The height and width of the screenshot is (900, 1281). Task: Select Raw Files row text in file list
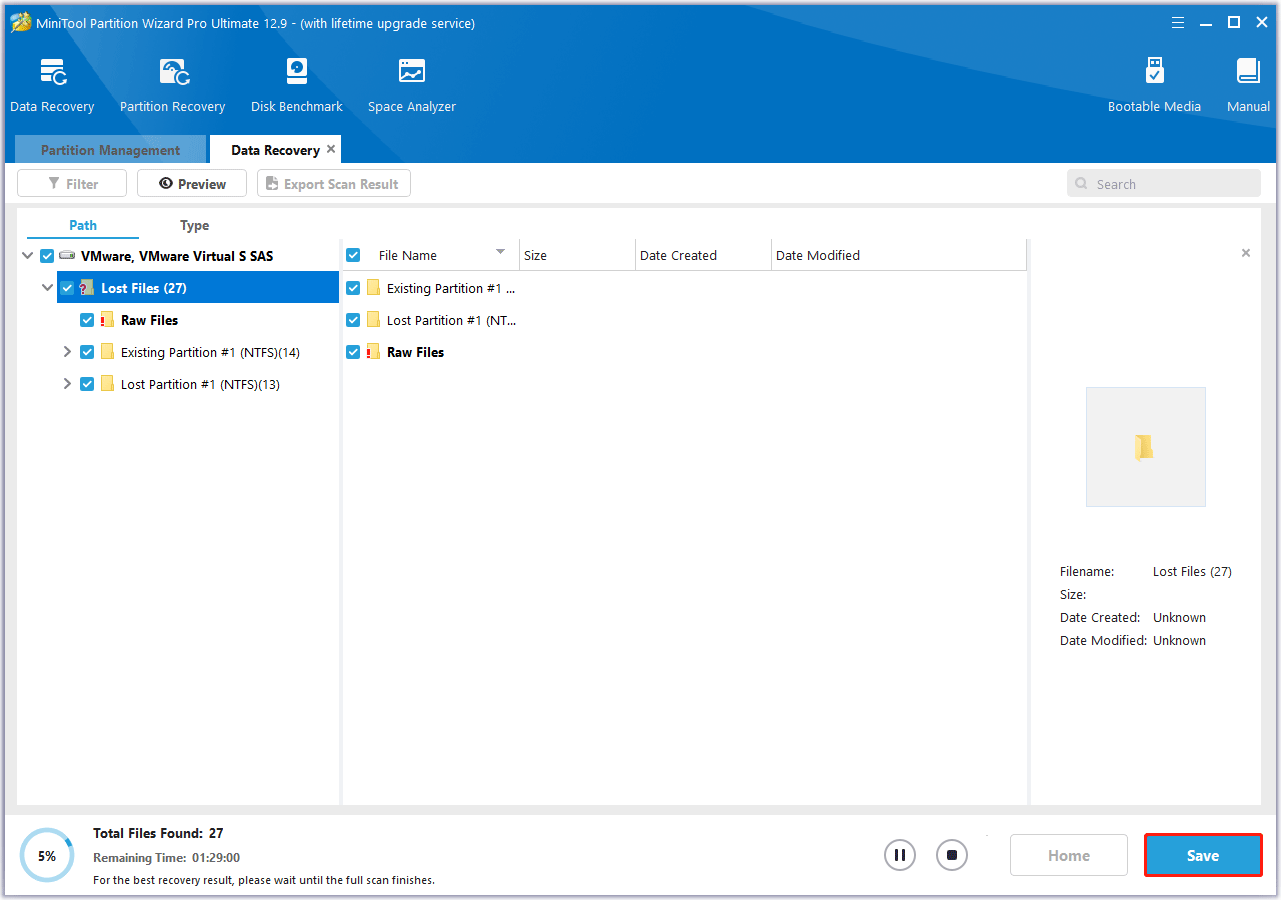click(415, 352)
